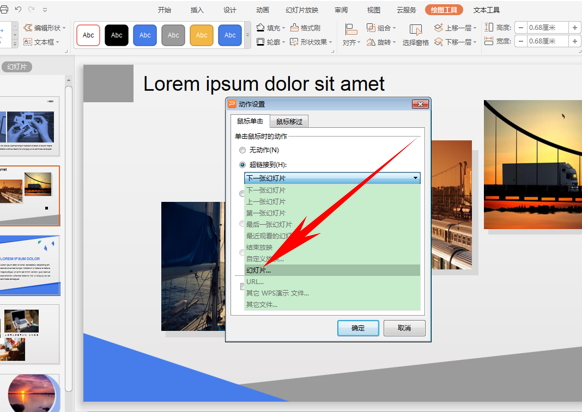Click the Align (对齐) icon
Viewport: 582px width, 412px height.
coord(351,29)
